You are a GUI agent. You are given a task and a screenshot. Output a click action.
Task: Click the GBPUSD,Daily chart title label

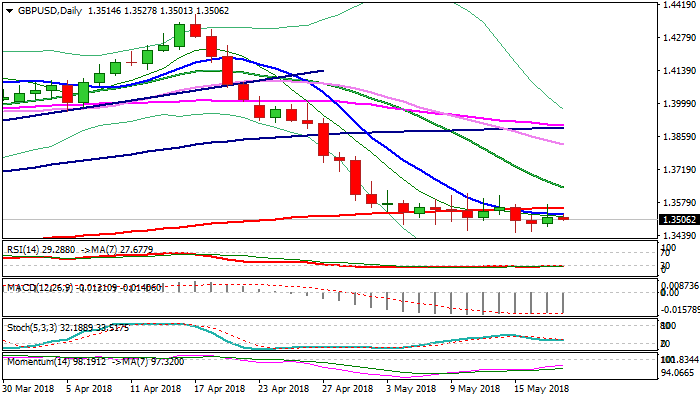click(x=45, y=11)
